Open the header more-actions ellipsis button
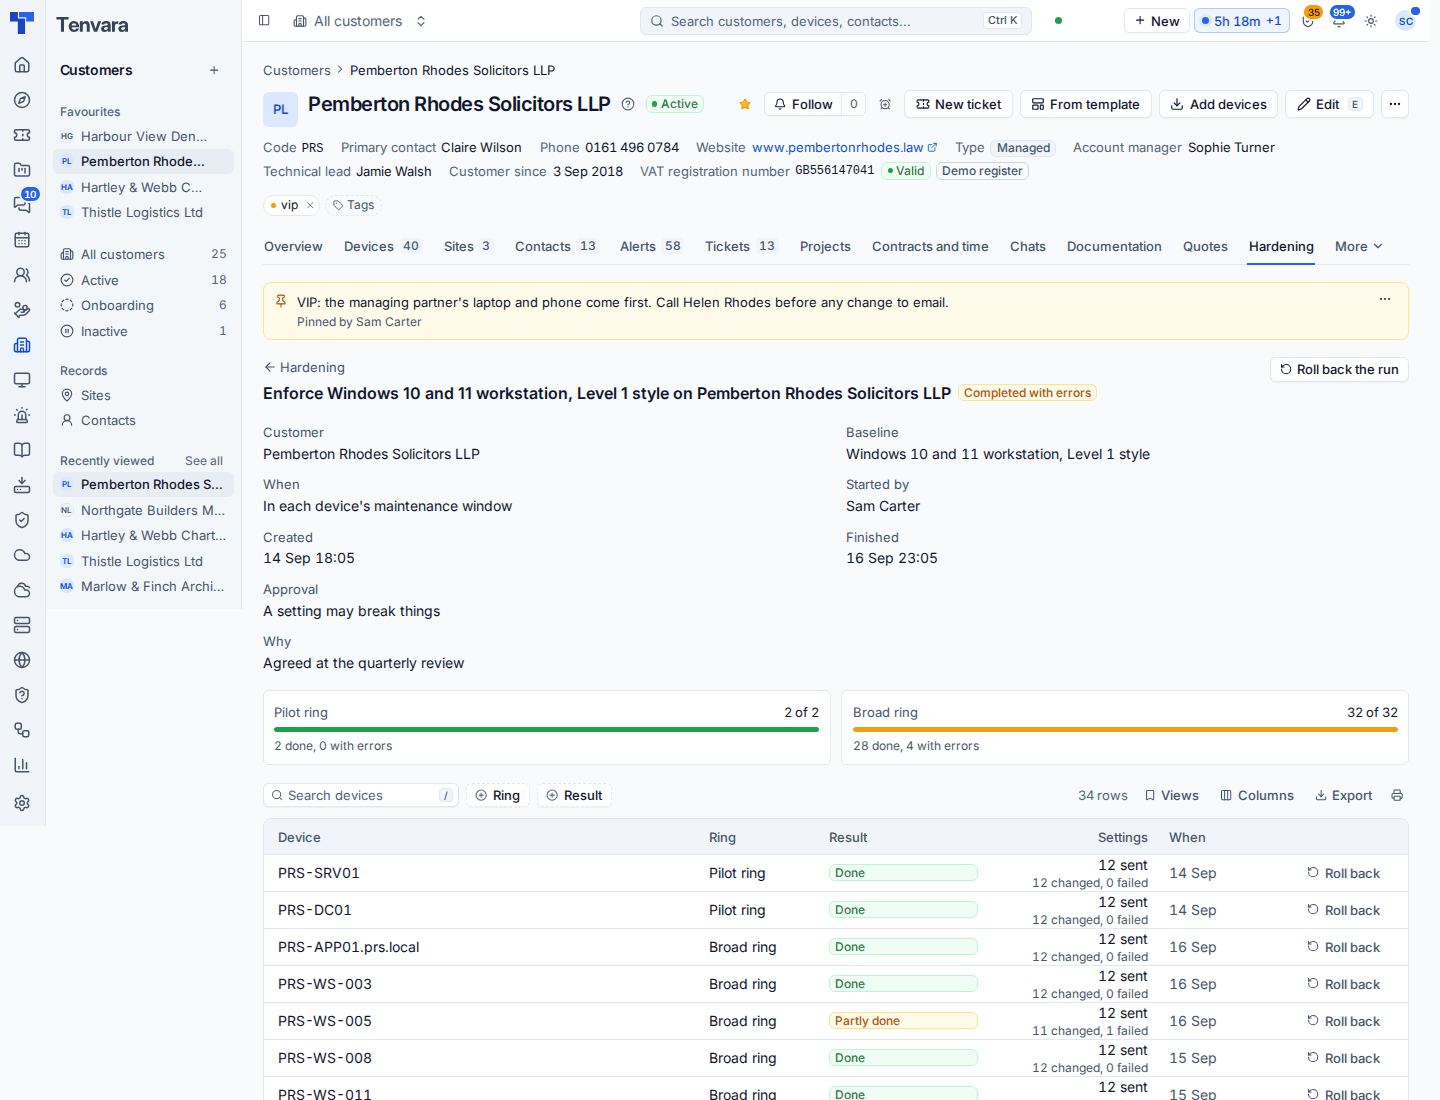Image resolution: width=1440 pixels, height=1100 pixels. point(1395,104)
